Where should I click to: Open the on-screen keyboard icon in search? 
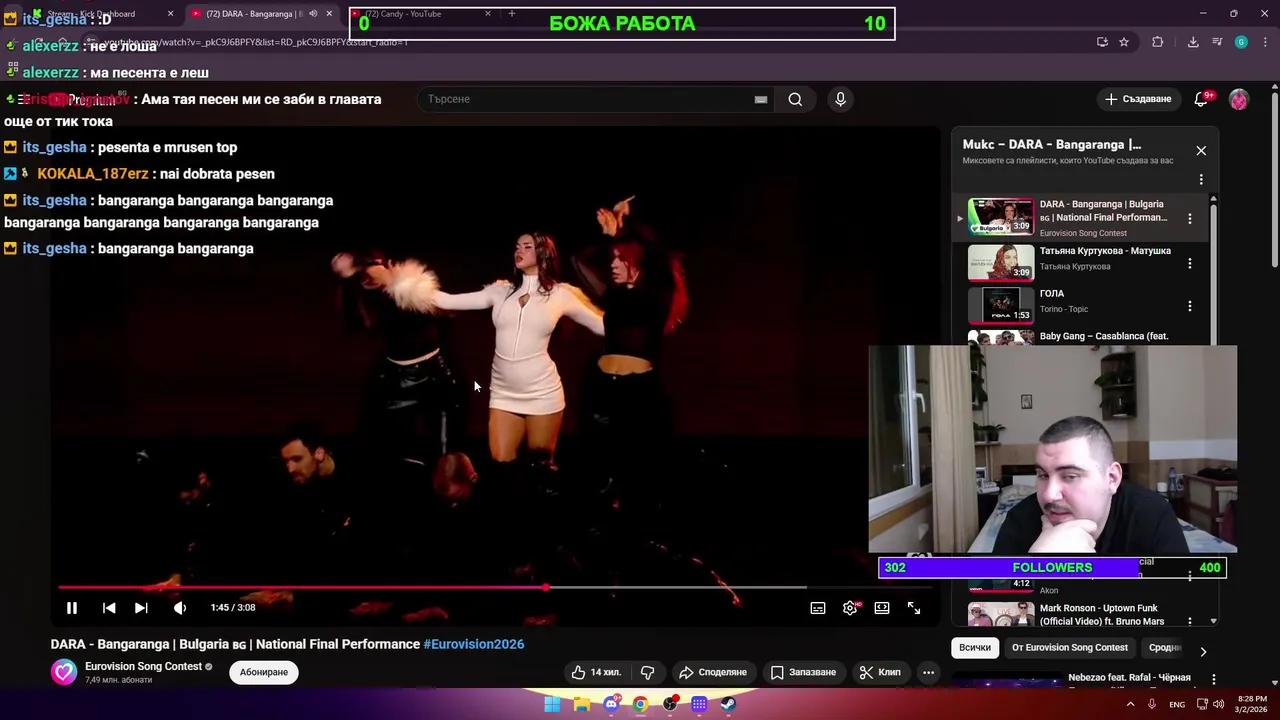[x=761, y=99]
